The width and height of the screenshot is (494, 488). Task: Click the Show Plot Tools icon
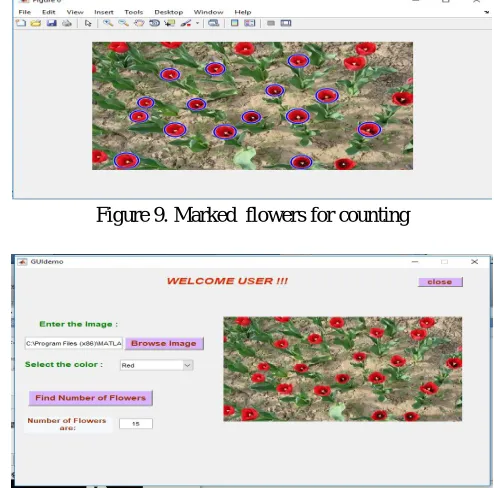[286, 23]
